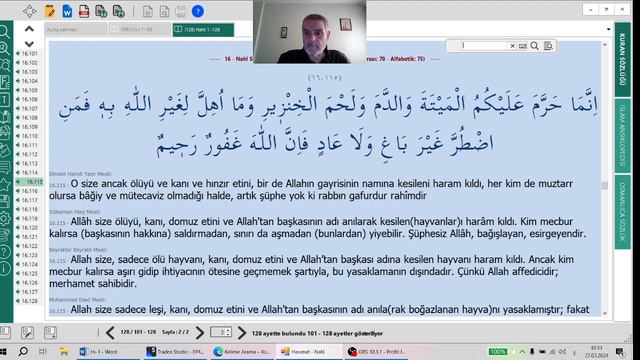Click the info icon in left sidebar
This screenshot has height=360, width=640.
[x=5, y=269]
